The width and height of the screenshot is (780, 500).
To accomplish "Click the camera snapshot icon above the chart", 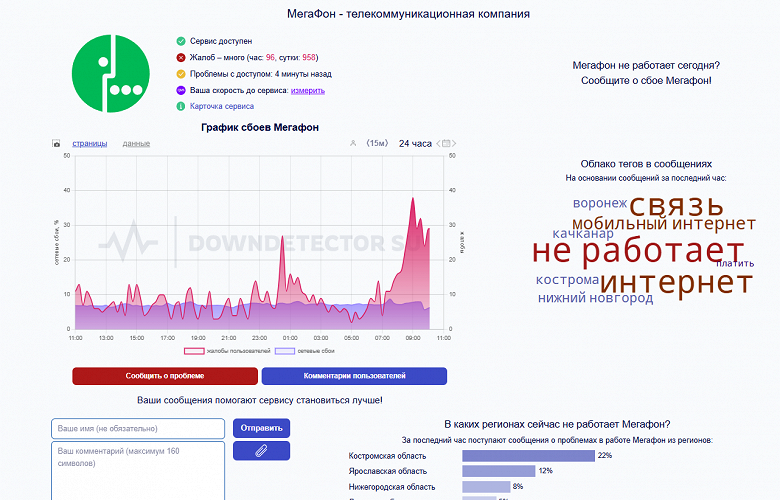I will tap(56, 144).
